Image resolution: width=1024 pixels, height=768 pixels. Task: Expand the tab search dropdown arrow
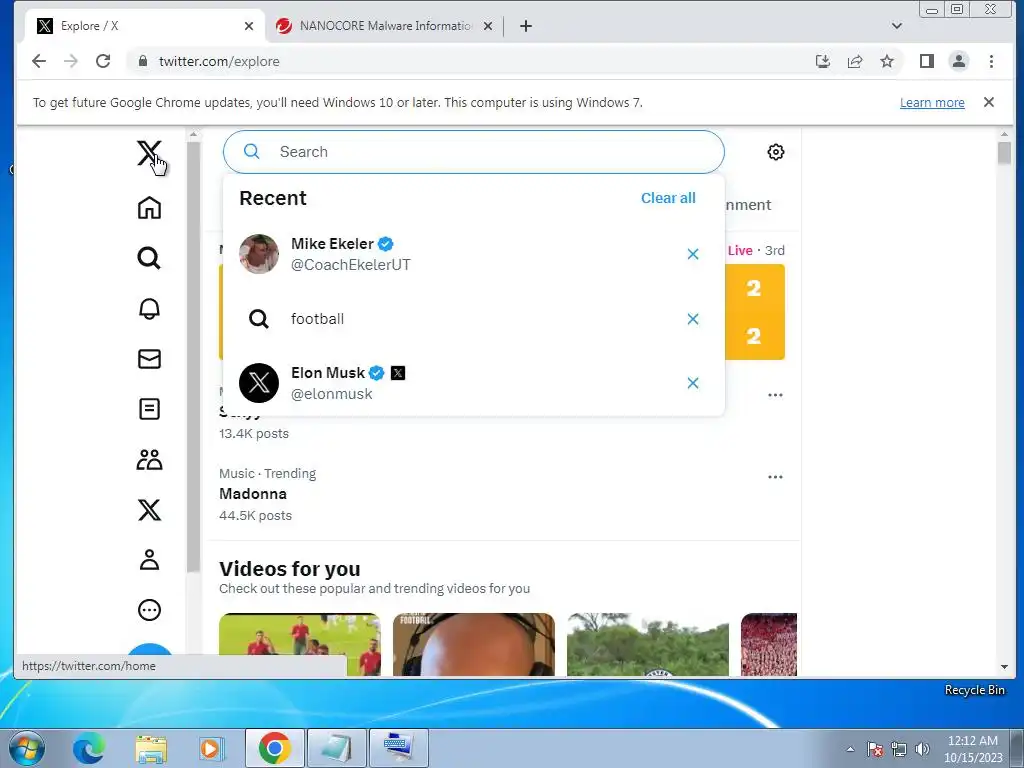(897, 26)
